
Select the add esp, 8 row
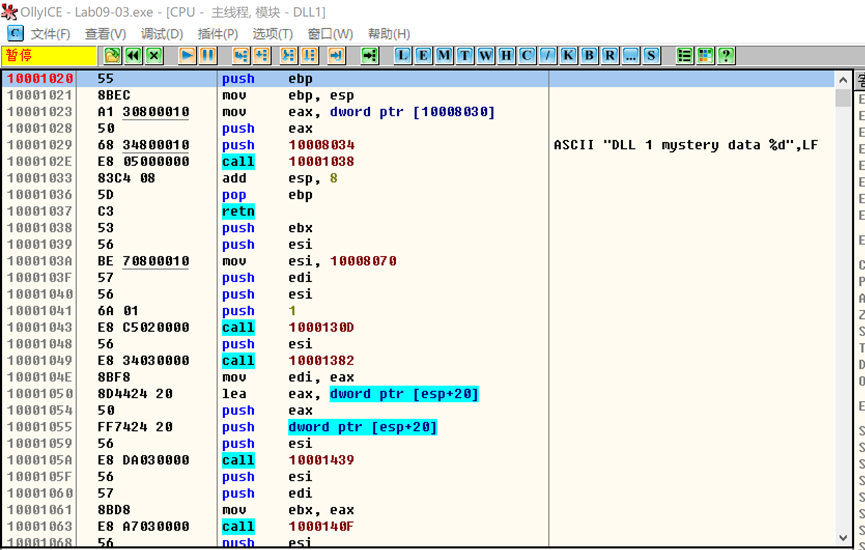(418, 178)
